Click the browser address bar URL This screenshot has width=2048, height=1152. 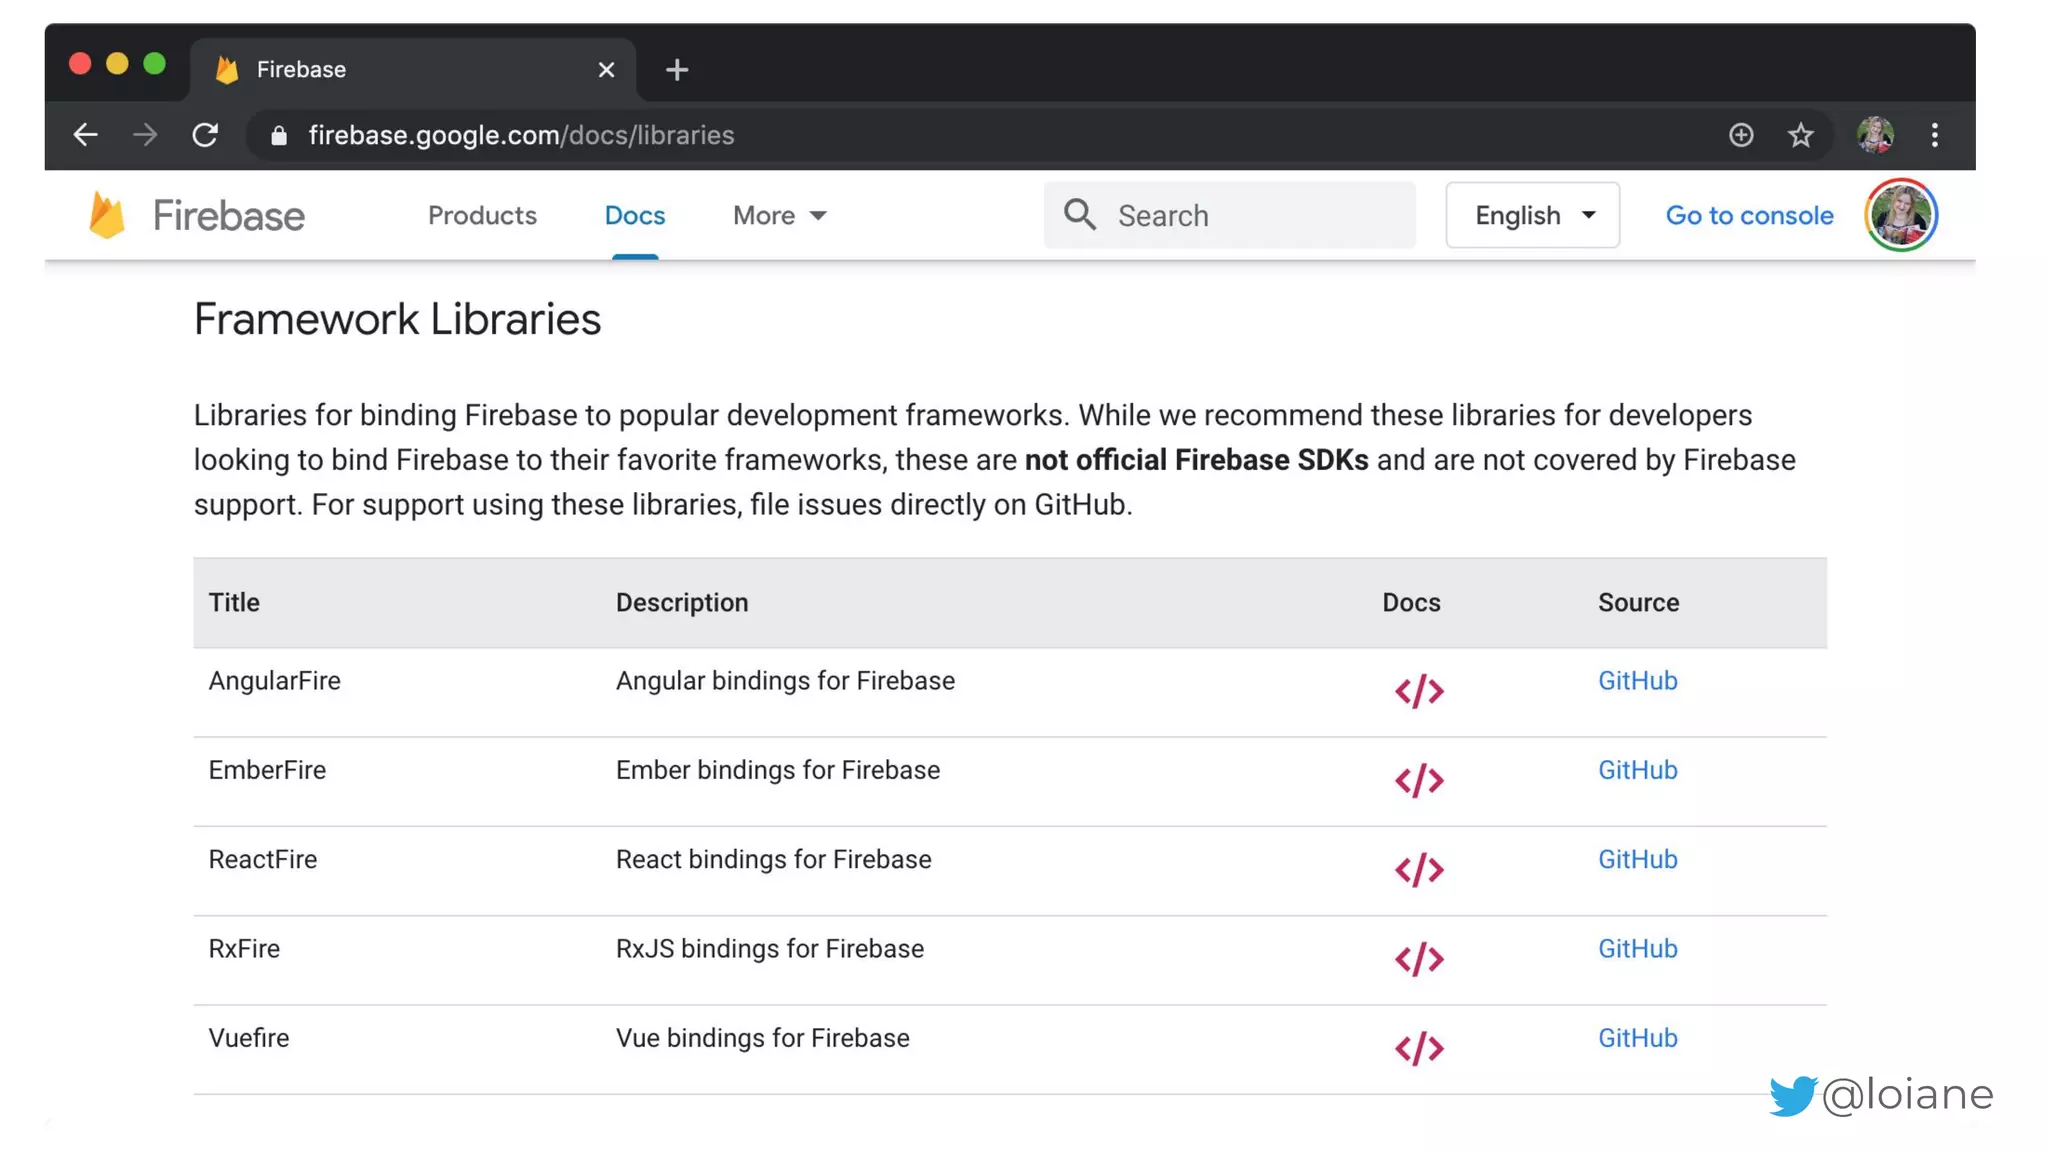coord(520,135)
